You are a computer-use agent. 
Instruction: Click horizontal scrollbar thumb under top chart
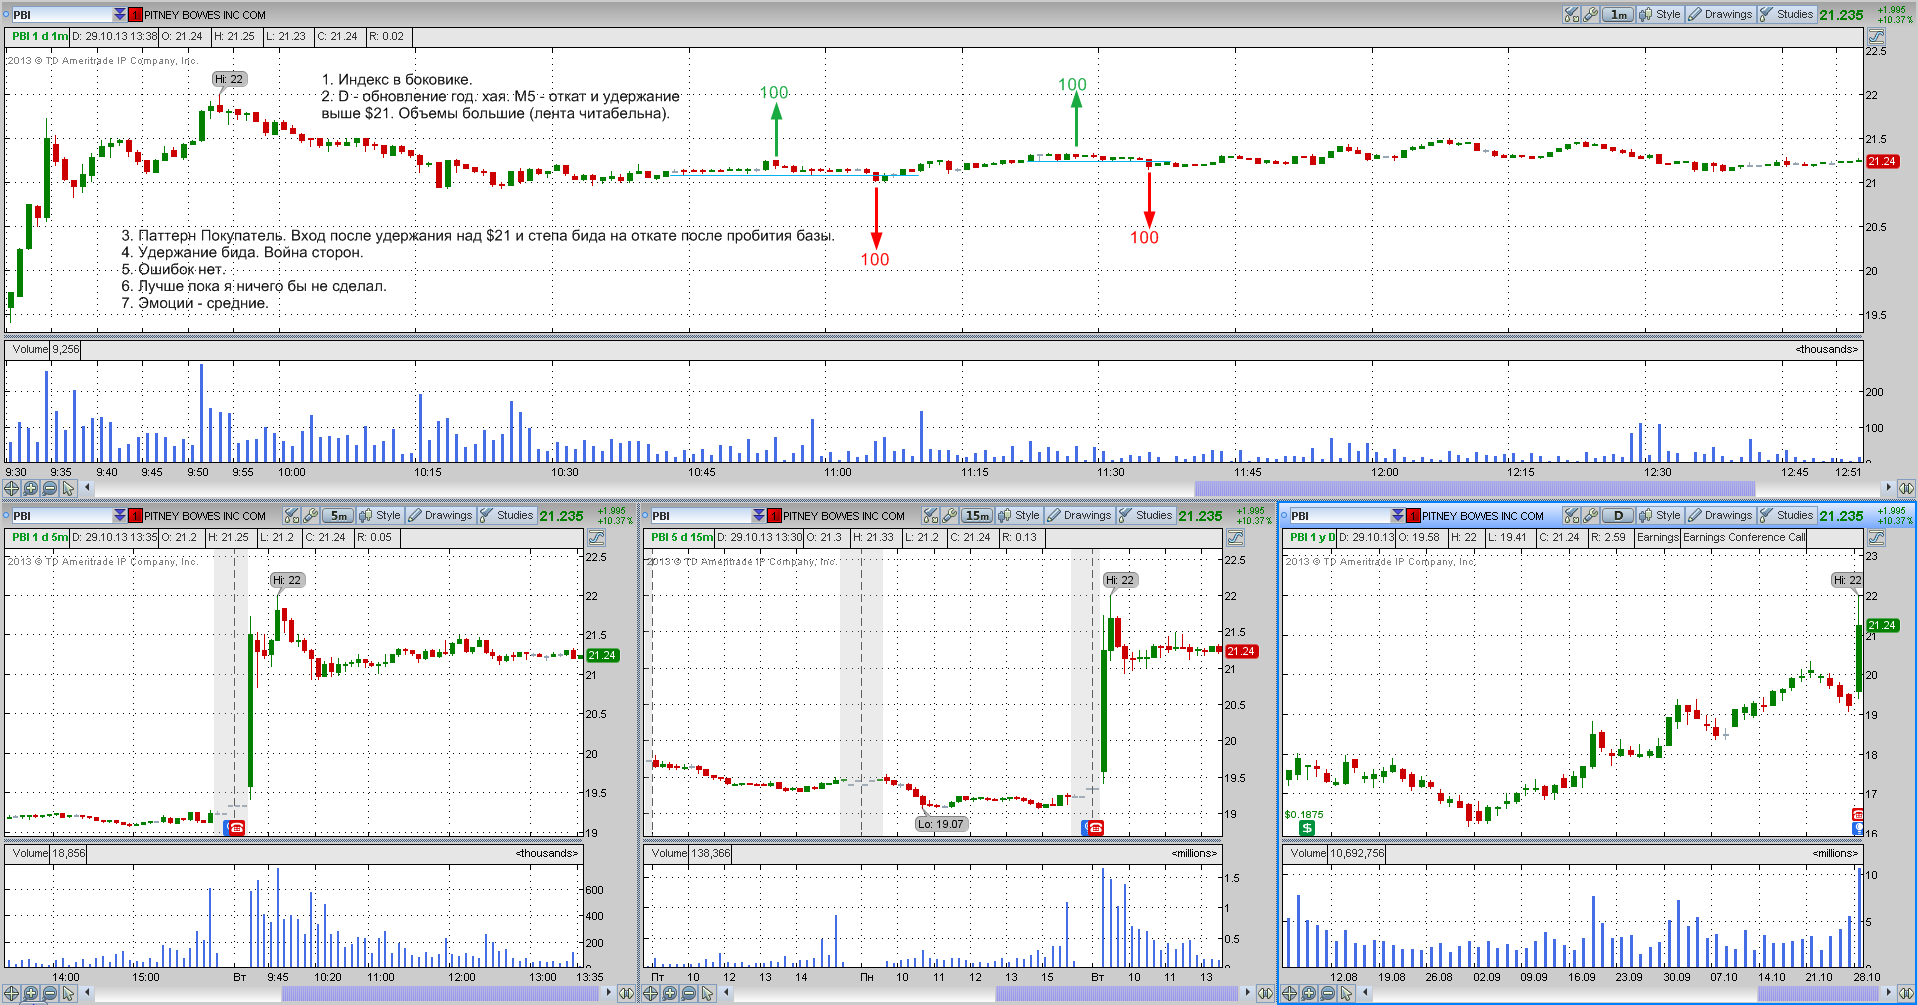[x=1475, y=488]
